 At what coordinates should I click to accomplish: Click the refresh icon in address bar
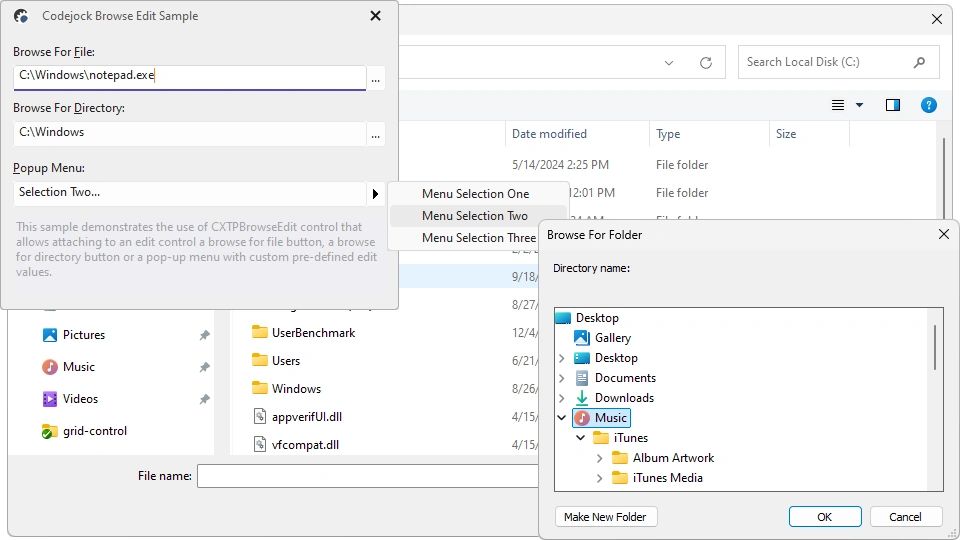coord(706,62)
